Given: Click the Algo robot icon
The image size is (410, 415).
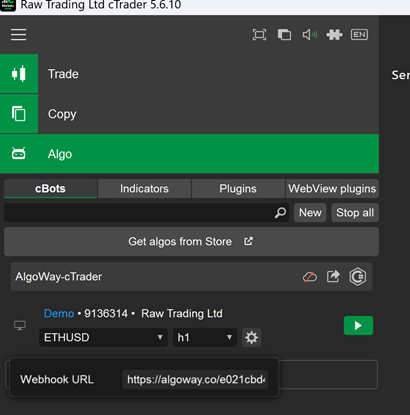Looking at the screenshot, I should point(19,154).
